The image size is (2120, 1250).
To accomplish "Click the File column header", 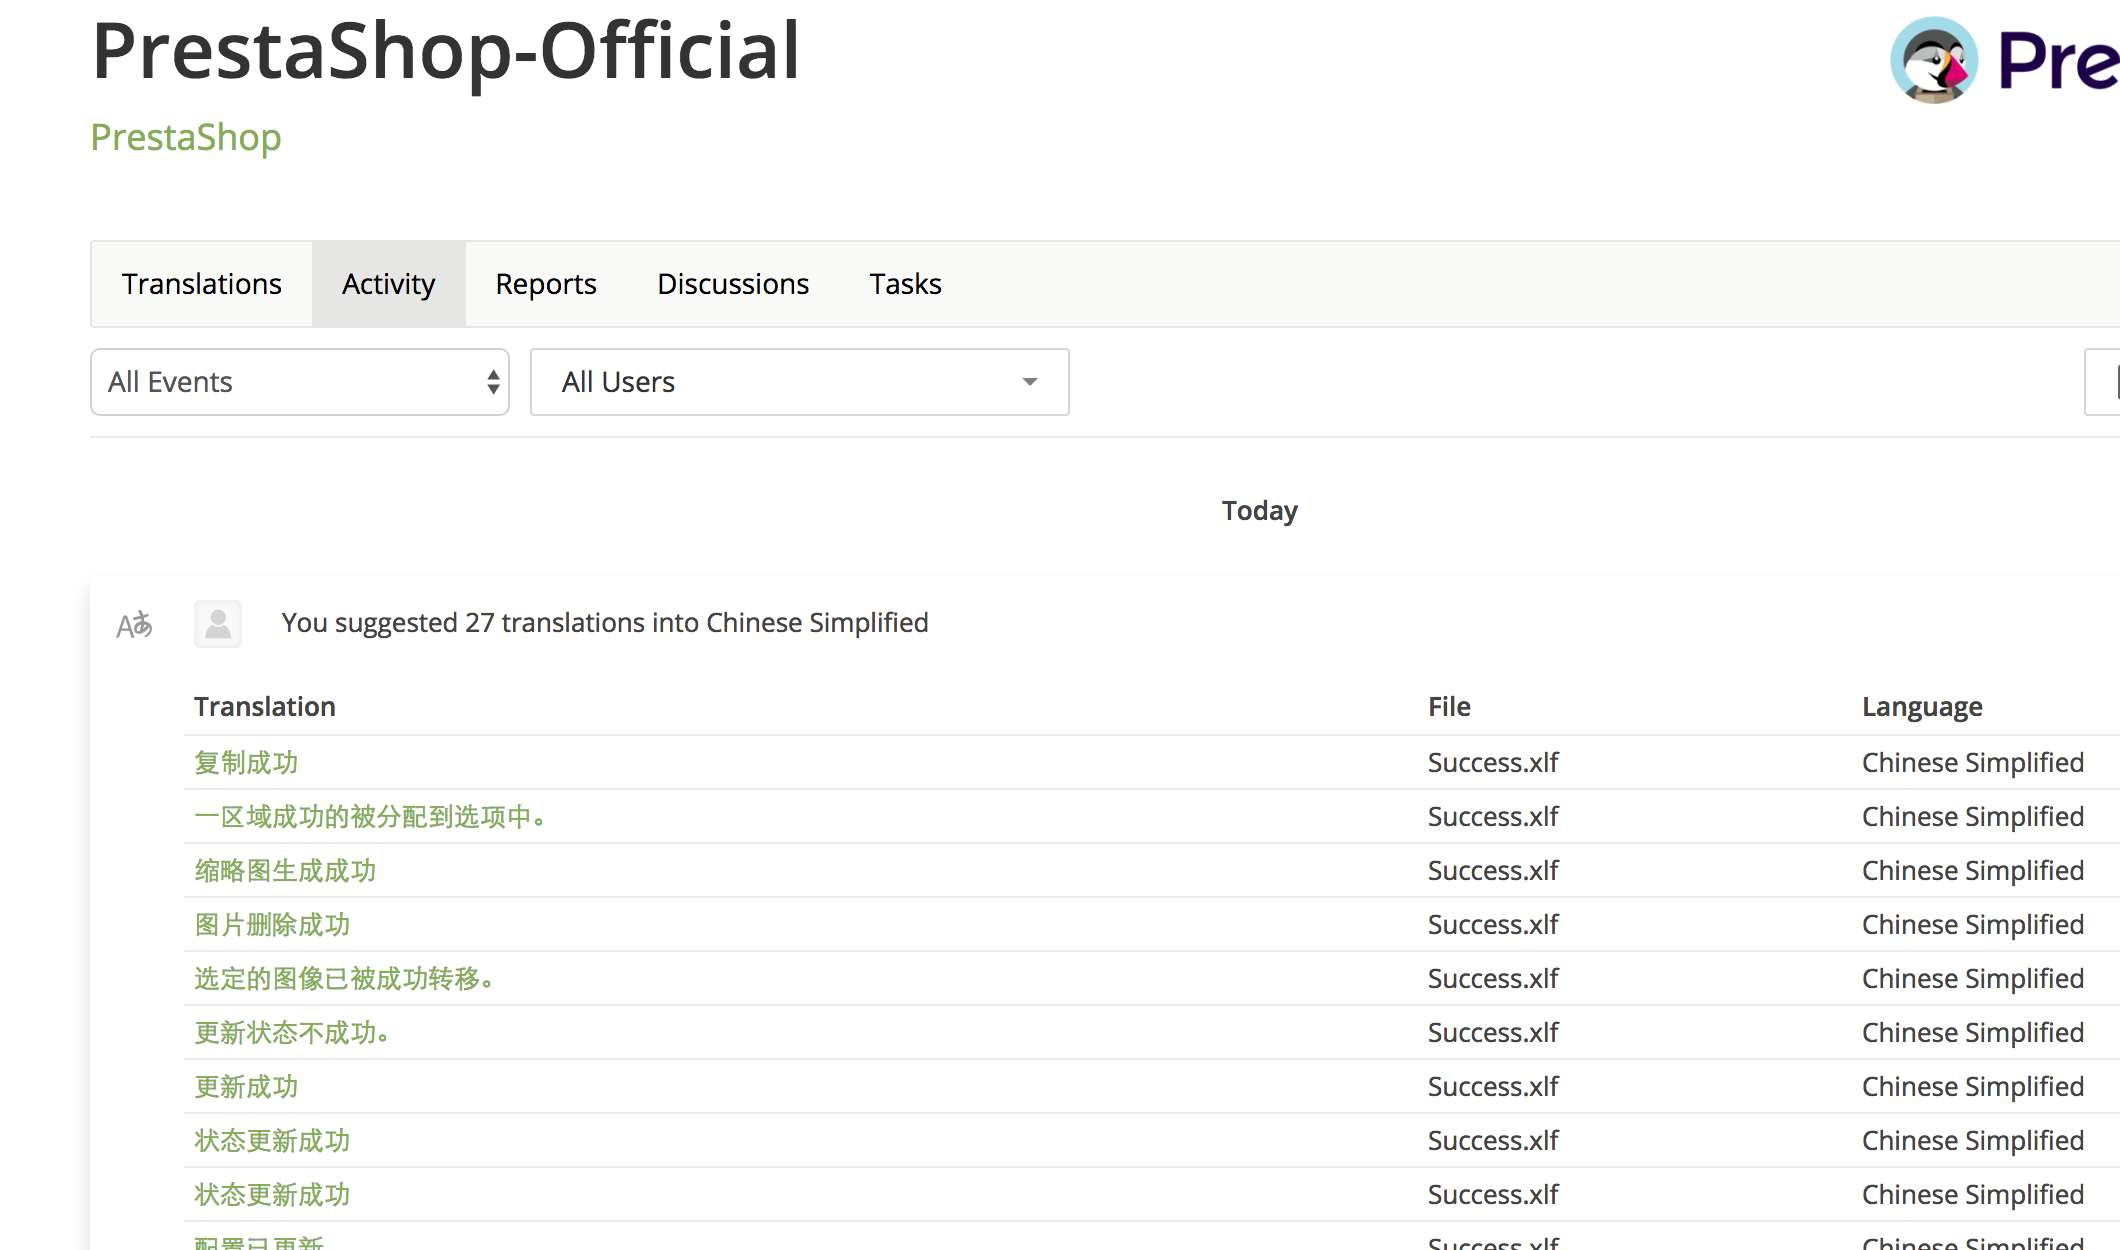I will click(1449, 707).
